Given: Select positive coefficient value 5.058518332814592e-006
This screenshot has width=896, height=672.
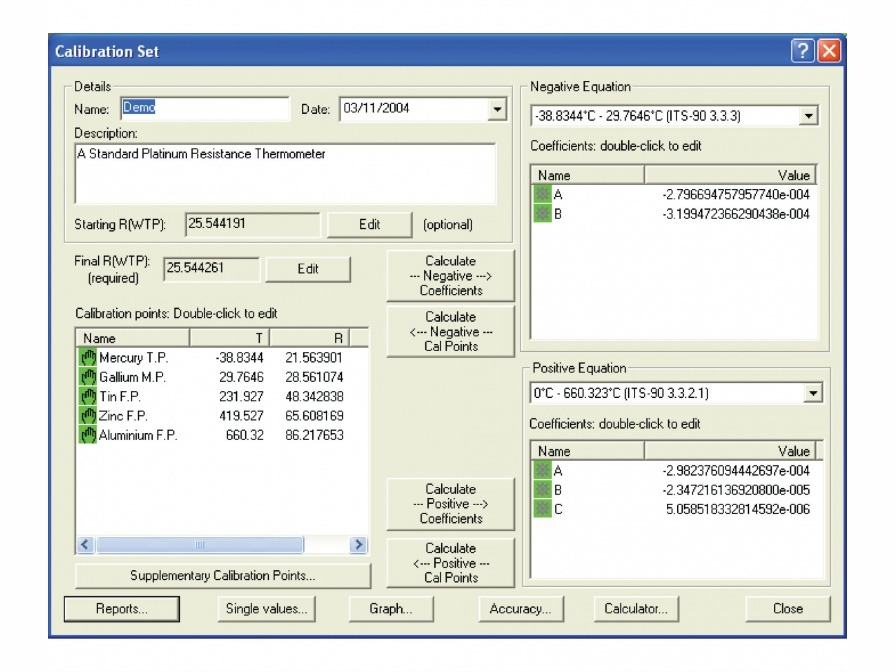Looking at the screenshot, I should click(x=738, y=509).
